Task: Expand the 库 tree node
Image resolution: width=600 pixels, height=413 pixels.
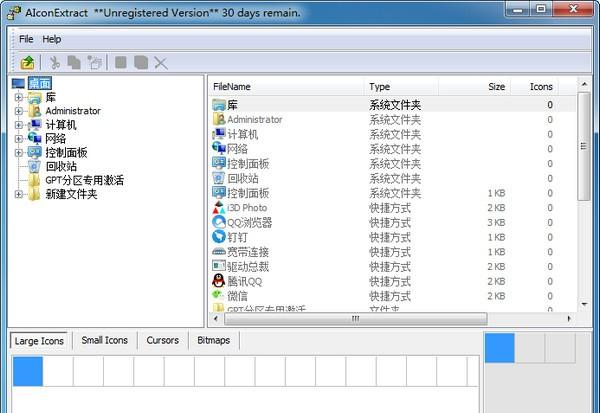Action: coord(18,97)
